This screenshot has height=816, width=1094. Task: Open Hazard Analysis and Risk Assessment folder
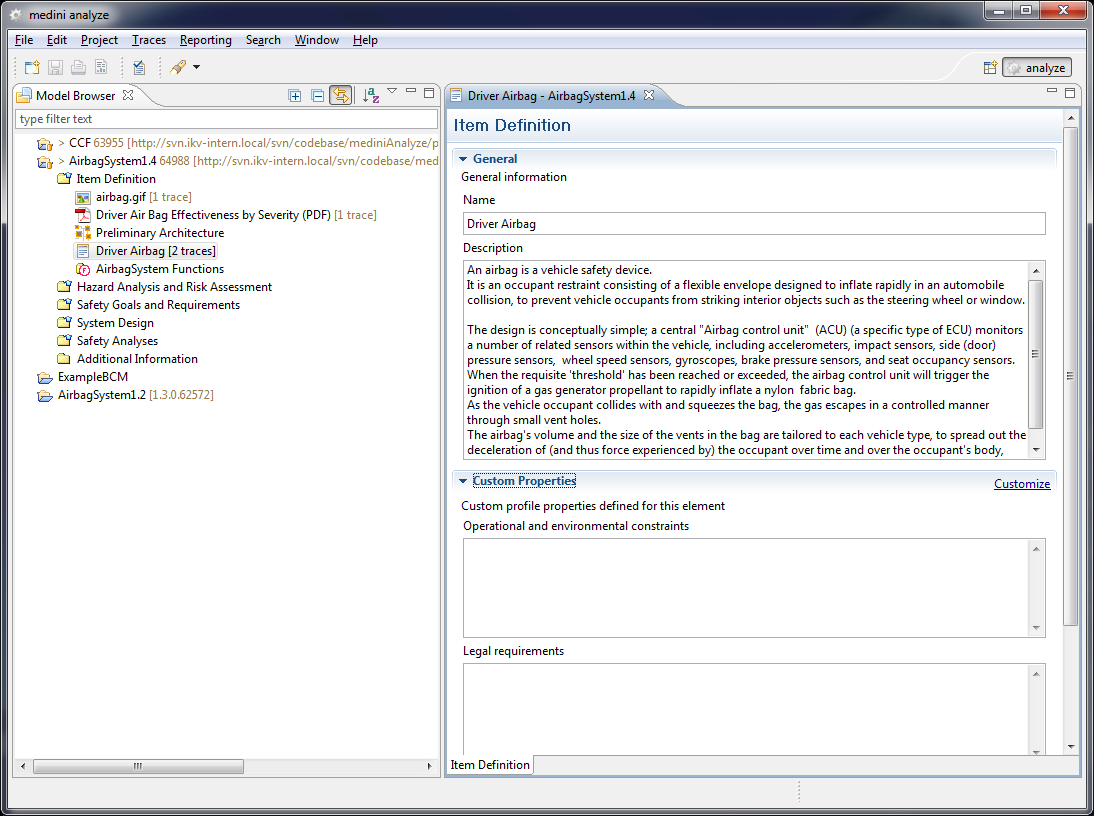pos(165,287)
